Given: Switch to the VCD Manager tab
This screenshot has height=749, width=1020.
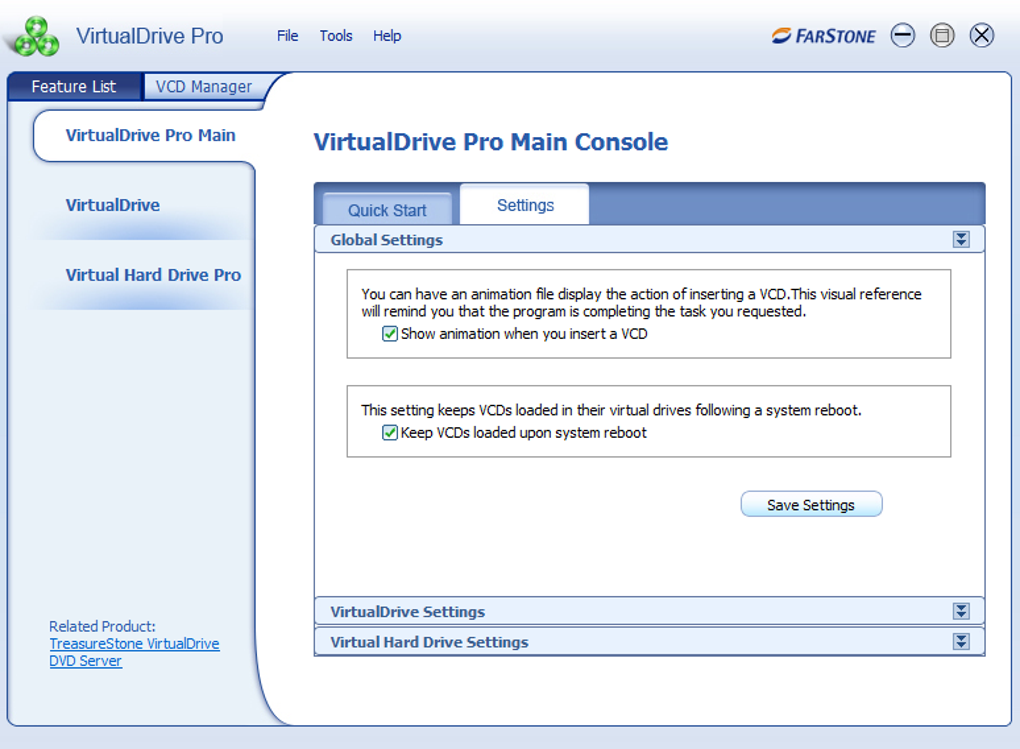Looking at the screenshot, I should [204, 87].
